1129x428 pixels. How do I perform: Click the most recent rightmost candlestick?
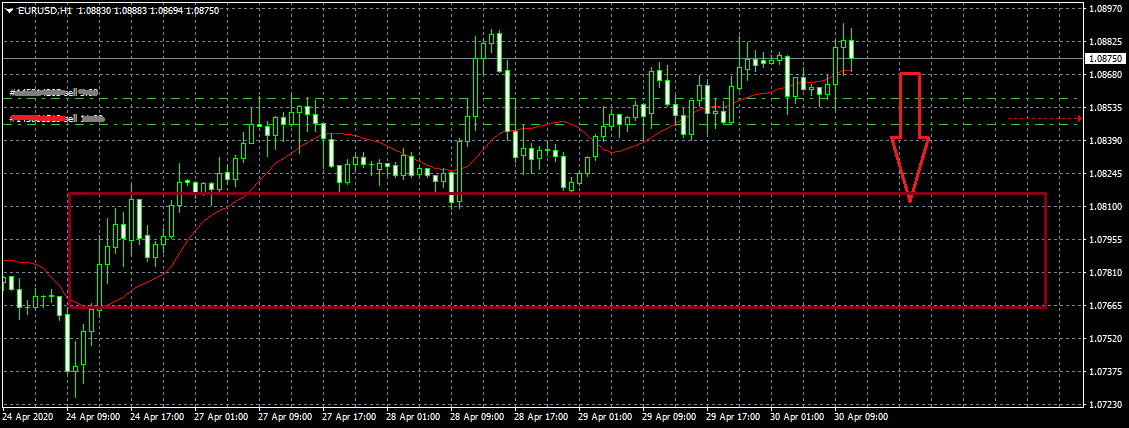point(851,50)
